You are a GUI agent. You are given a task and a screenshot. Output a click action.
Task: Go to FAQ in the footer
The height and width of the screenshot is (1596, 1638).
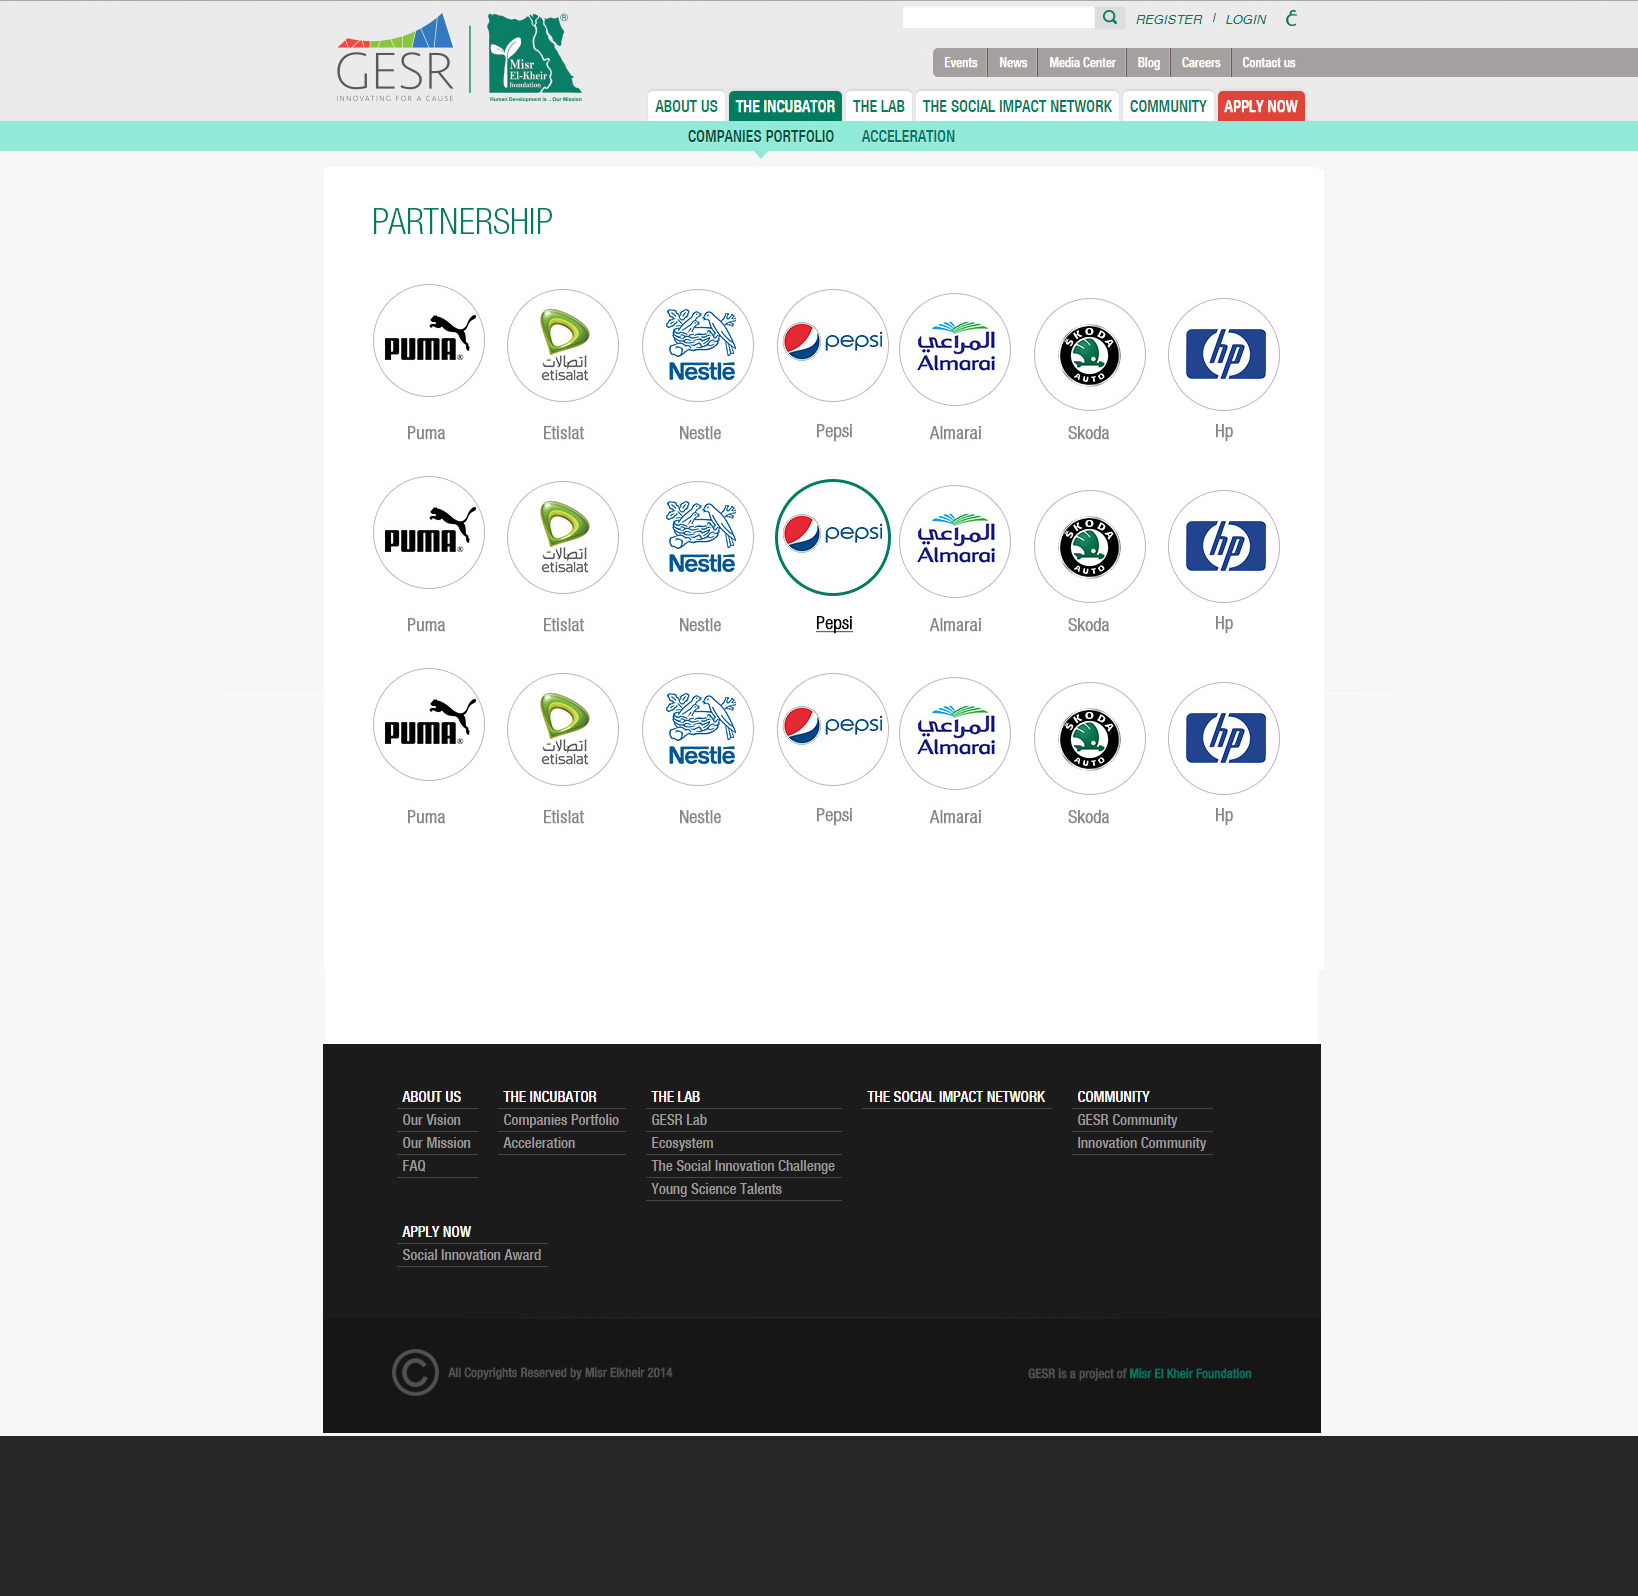414,1166
